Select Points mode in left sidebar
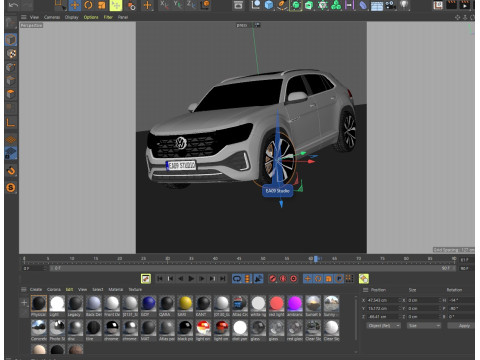 [x=11, y=67]
